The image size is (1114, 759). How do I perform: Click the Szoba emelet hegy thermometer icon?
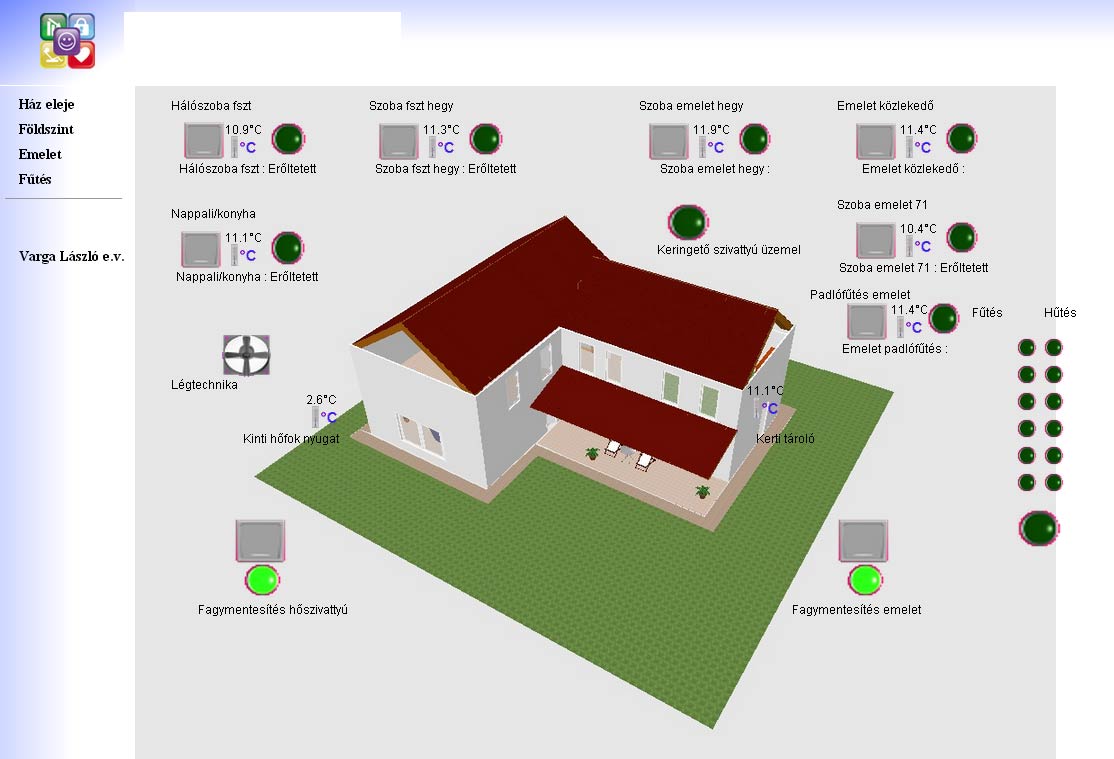coord(703,148)
